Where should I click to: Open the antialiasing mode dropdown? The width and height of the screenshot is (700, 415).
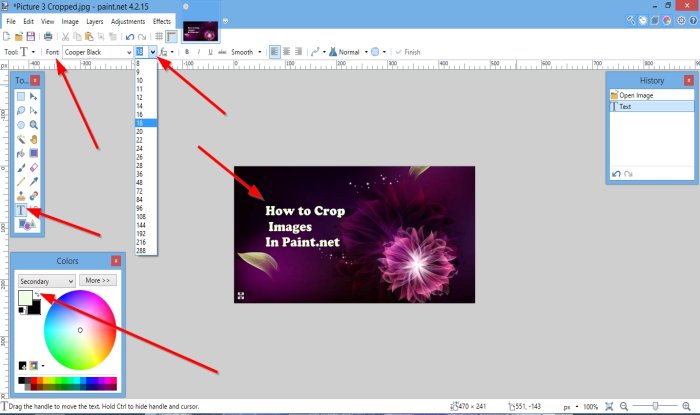[x=378, y=52]
